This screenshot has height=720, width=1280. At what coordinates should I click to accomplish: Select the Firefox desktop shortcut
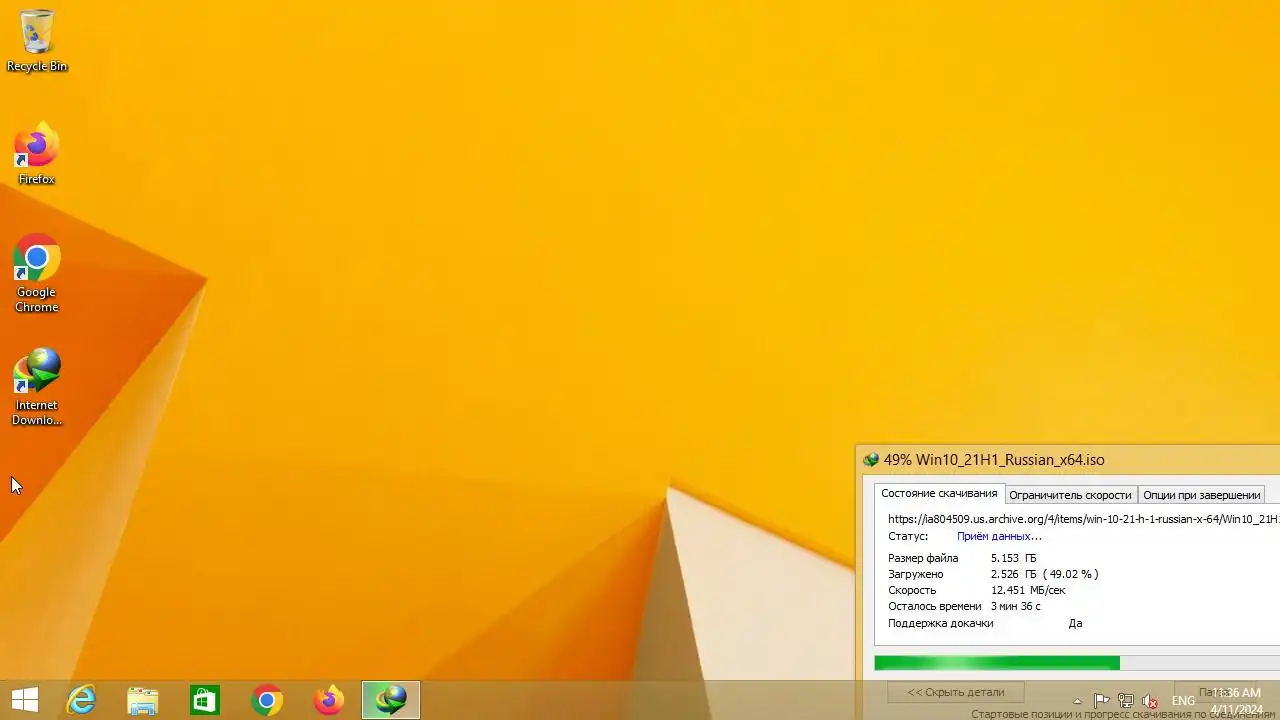click(37, 153)
